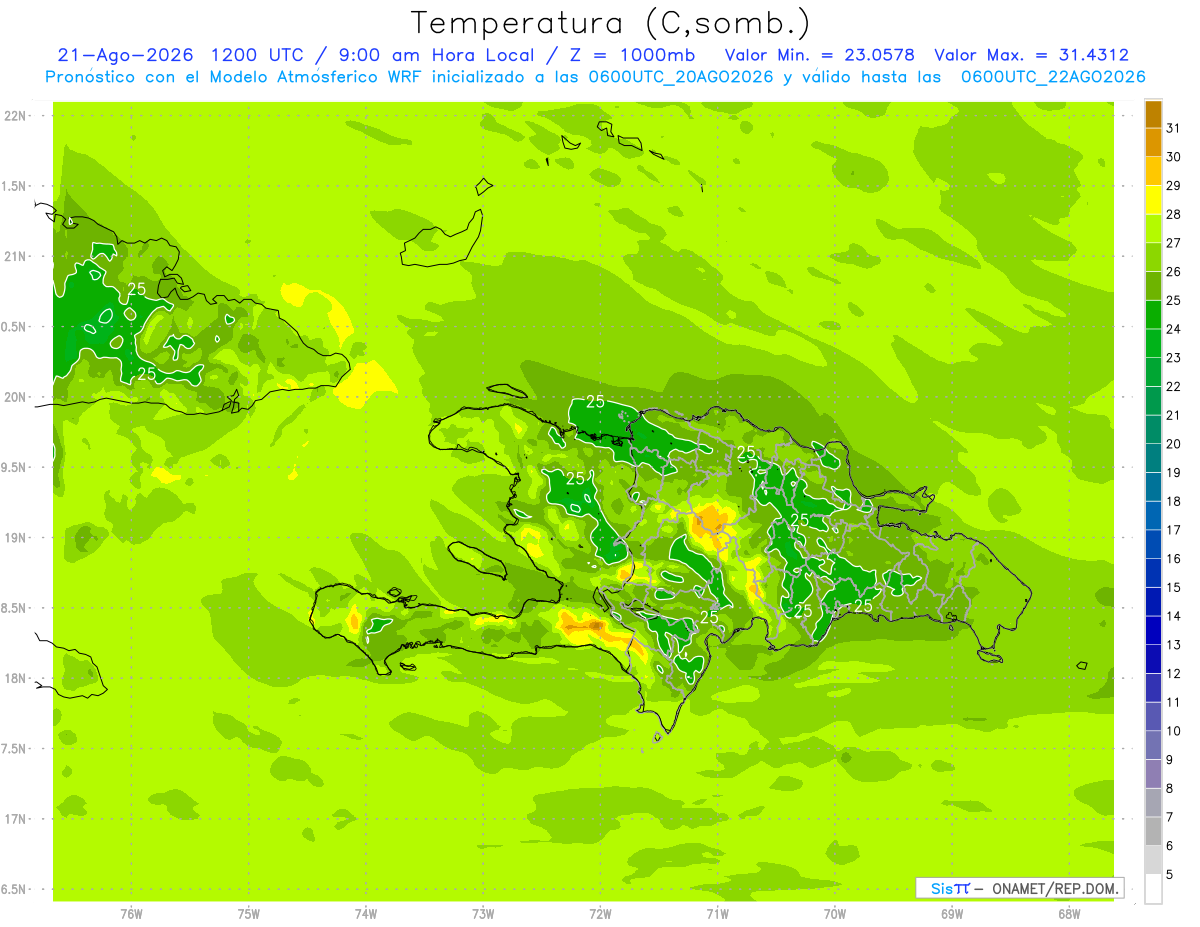Image resolution: width=1200 pixels, height=927 pixels.
Task: Click the colorbar tick label "13"
Action: coord(1174,645)
